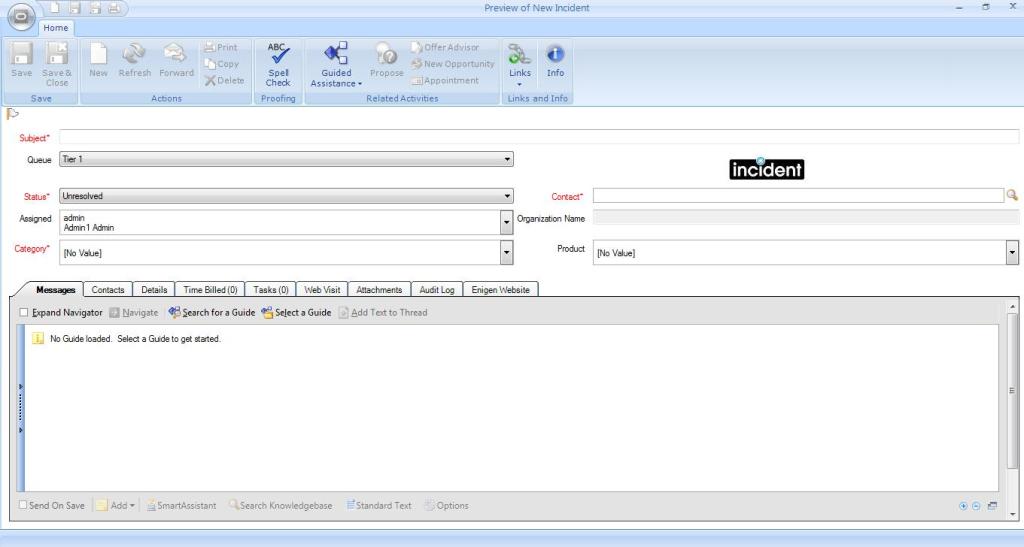The image size is (1024, 547).
Task: Click Search Knowledgebase
Action: click(x=280, y=506)
